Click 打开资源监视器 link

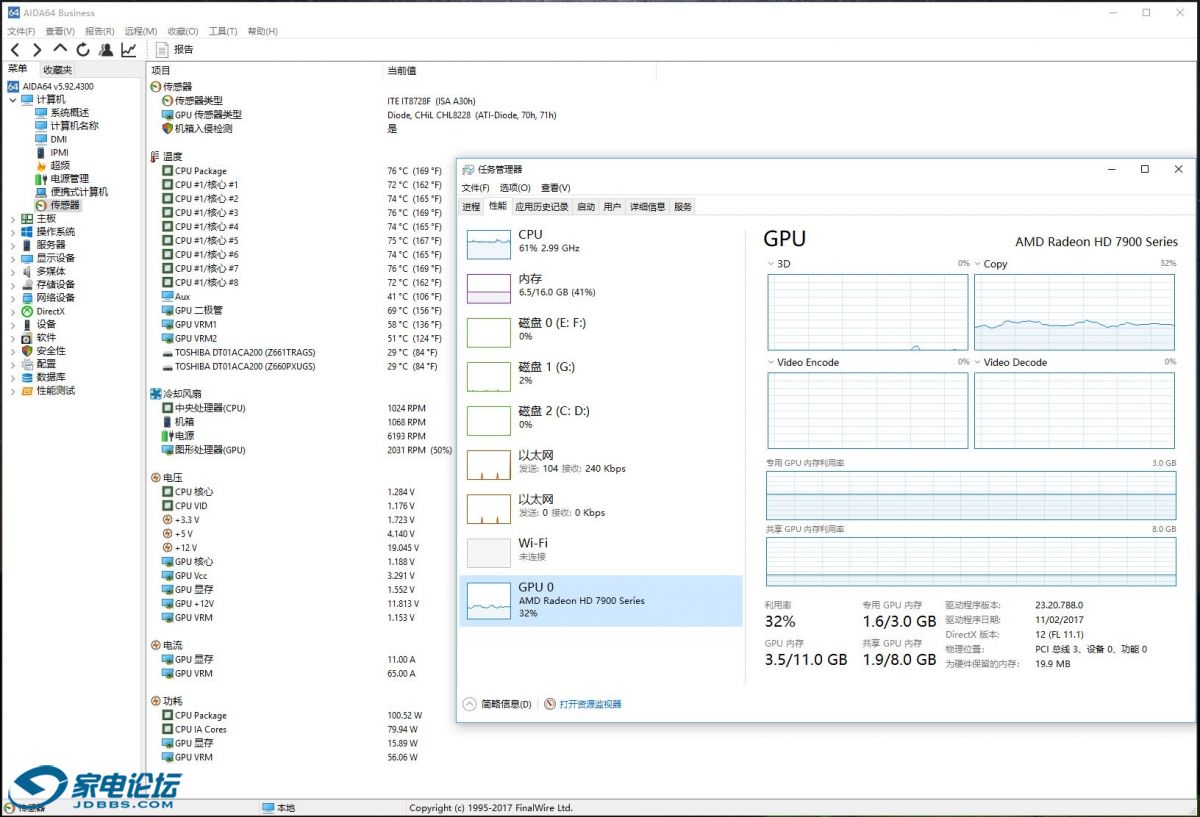[589, 704]
